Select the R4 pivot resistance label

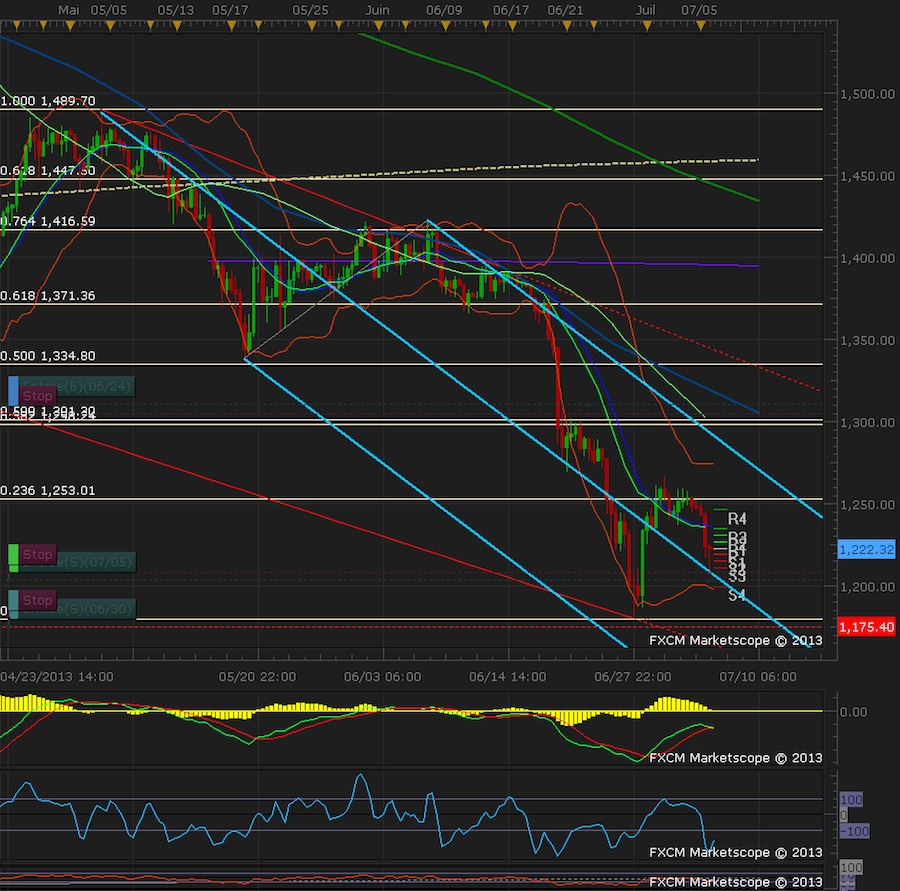tap(738, 519)
